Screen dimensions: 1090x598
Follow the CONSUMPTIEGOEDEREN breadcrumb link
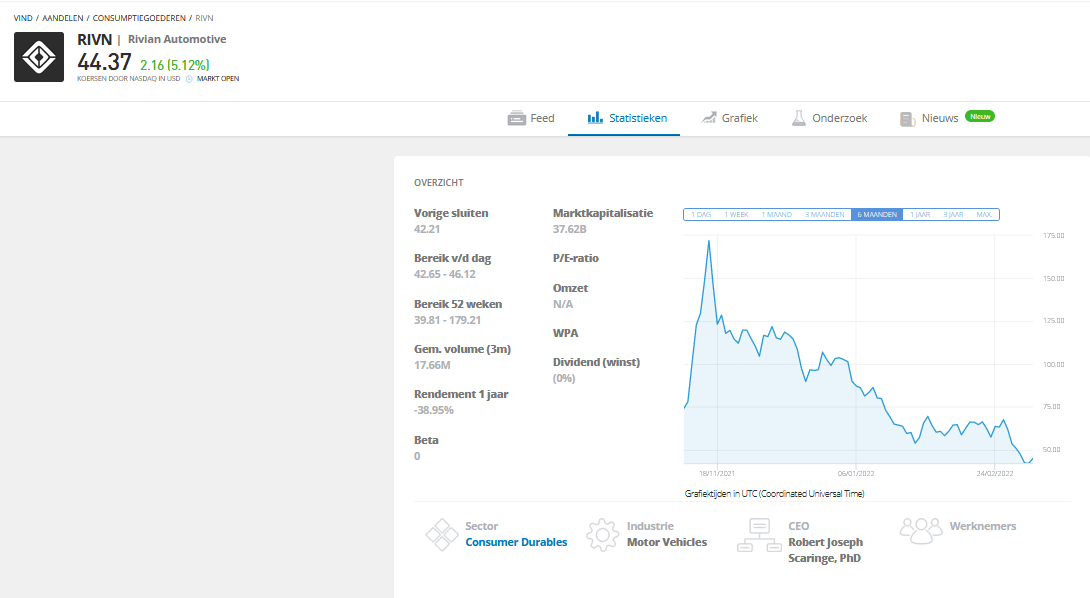point(139,18)
